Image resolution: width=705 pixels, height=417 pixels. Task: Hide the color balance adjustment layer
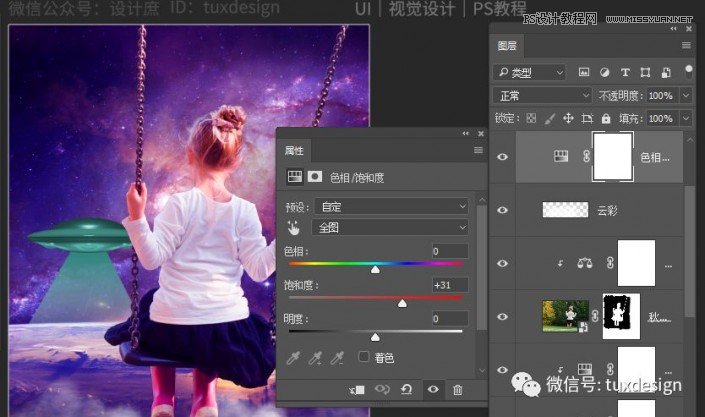pyautogui.click(x=503, y=263)
